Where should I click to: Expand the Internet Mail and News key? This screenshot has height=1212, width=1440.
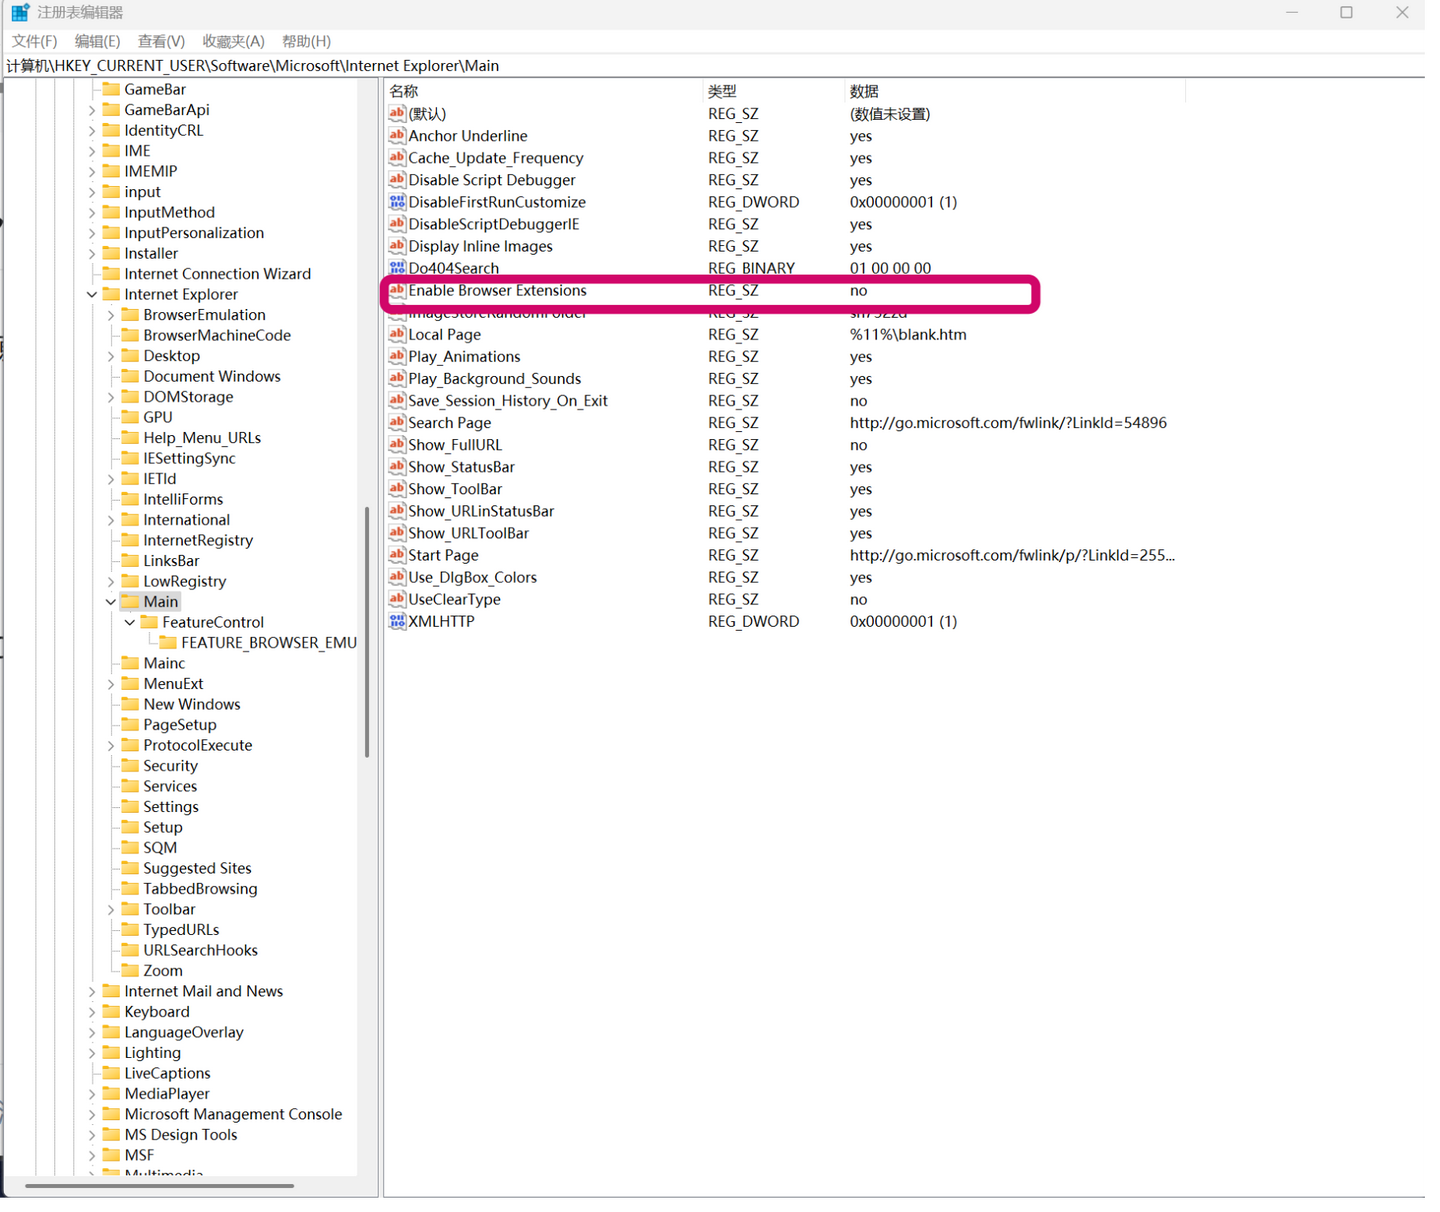pos(92,991)
